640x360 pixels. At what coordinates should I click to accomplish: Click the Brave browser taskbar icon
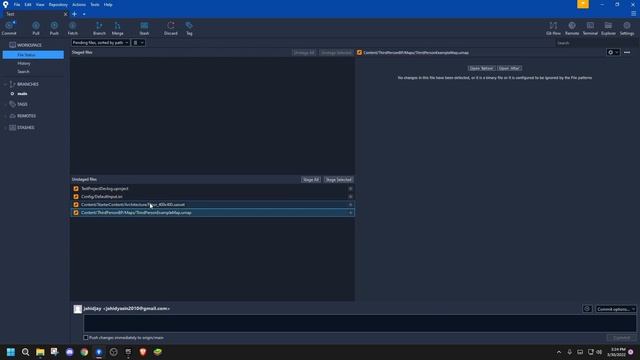[x=143, y=352]
